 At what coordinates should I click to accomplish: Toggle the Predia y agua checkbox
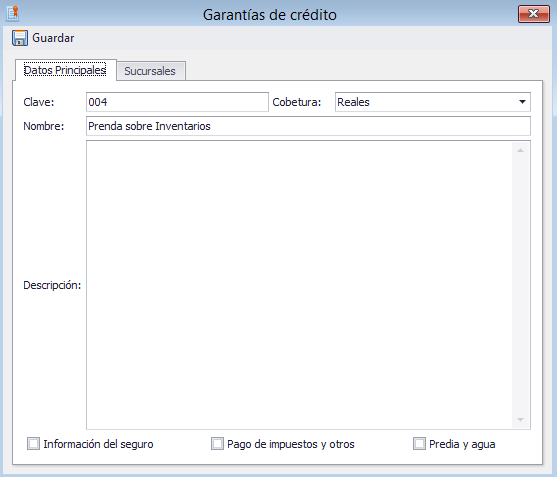[x=419, y=444]
